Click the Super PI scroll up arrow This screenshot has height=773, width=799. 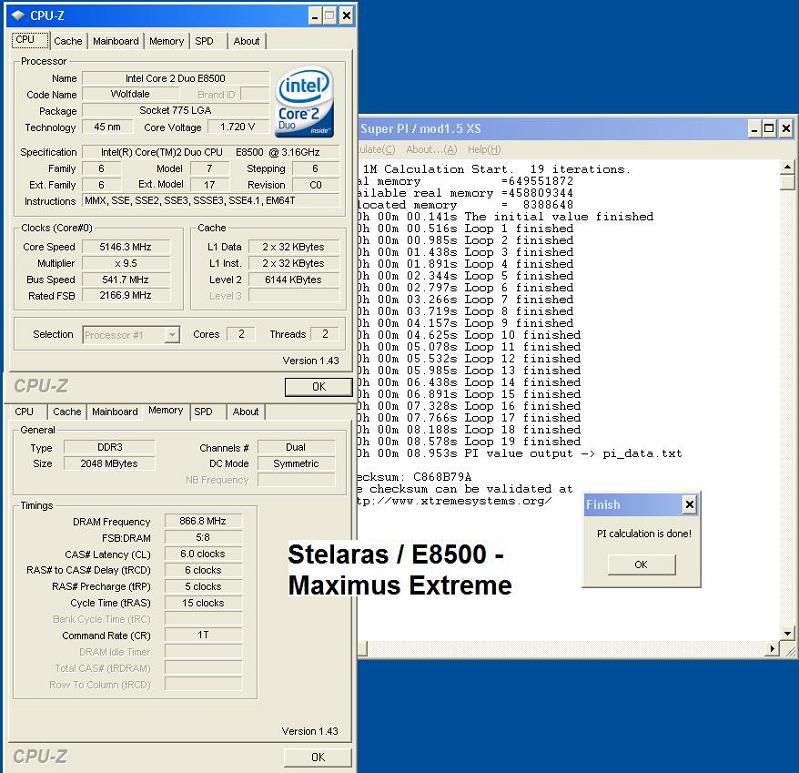[788, 169]
